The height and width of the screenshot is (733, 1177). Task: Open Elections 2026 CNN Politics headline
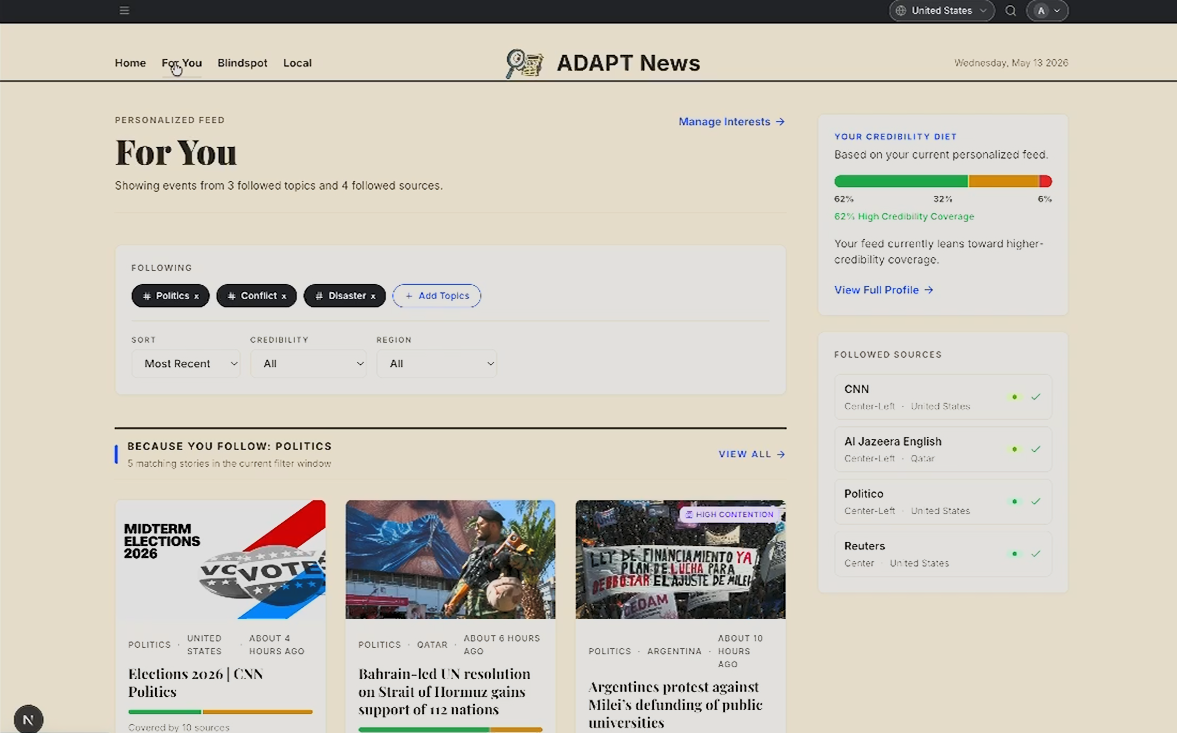pos(196,683)
